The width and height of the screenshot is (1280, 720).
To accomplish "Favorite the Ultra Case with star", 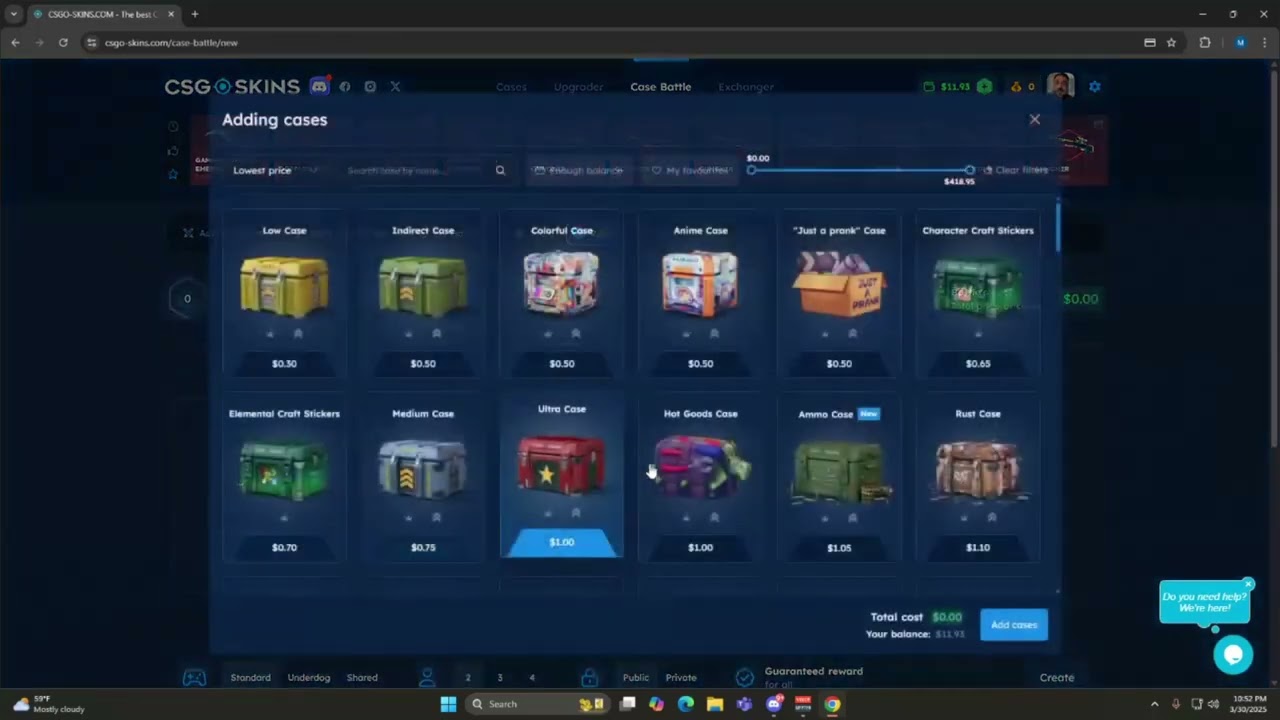I will point(547,513).
